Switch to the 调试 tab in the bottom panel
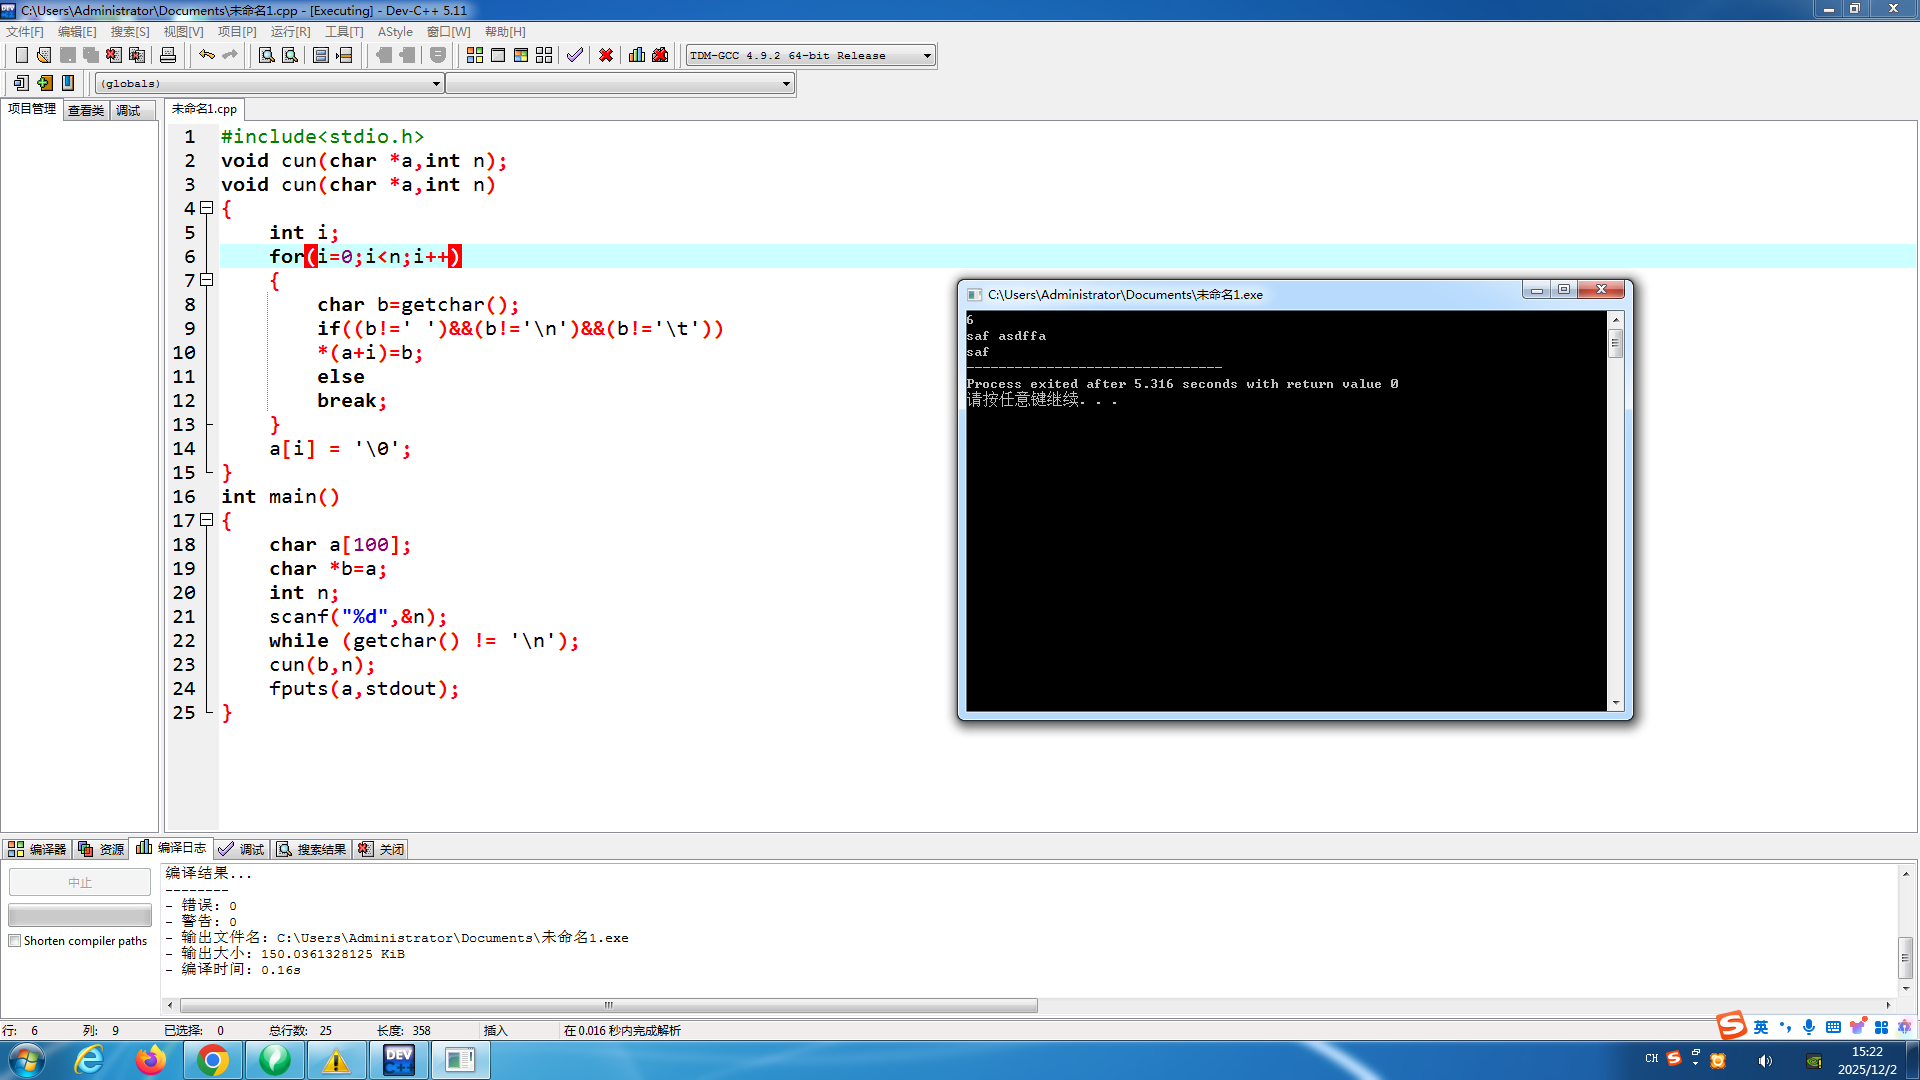1920x1080 pixels. coord(241,849)
